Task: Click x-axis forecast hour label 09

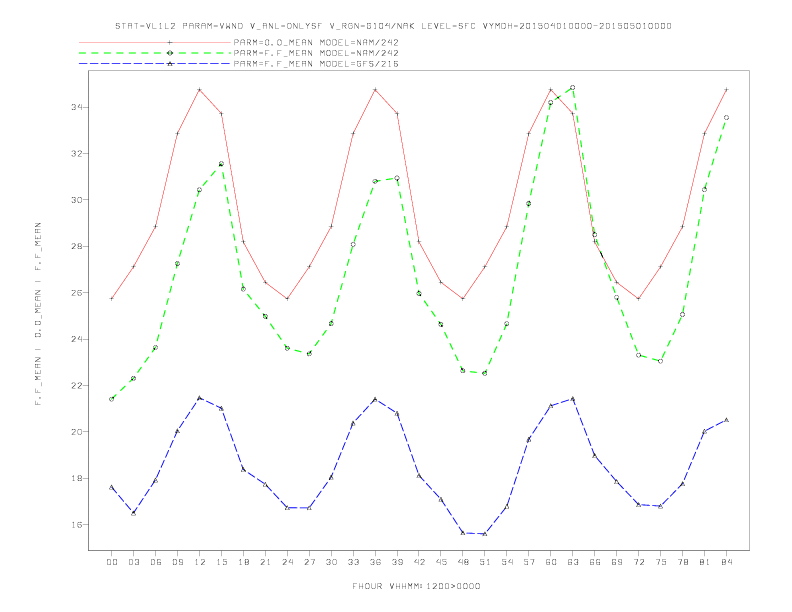Action: [x=177, y=562]
